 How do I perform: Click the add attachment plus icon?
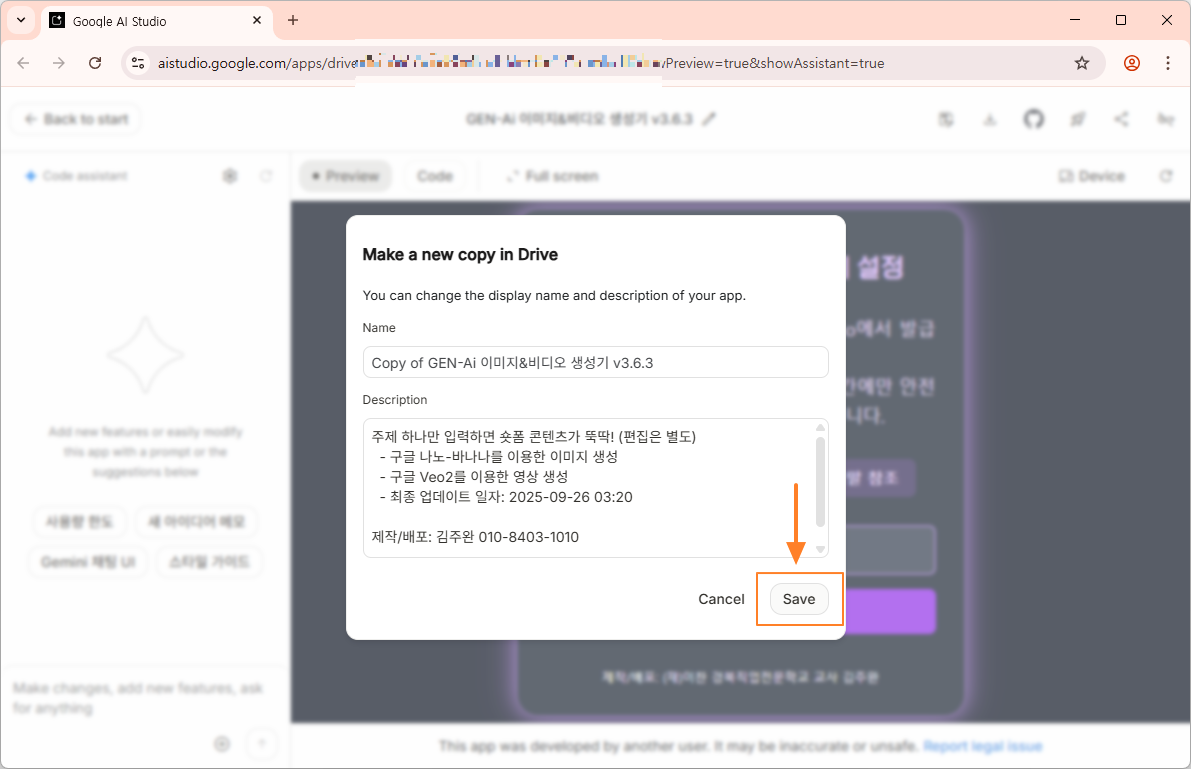pyautogui.click(x=222, y=743)
